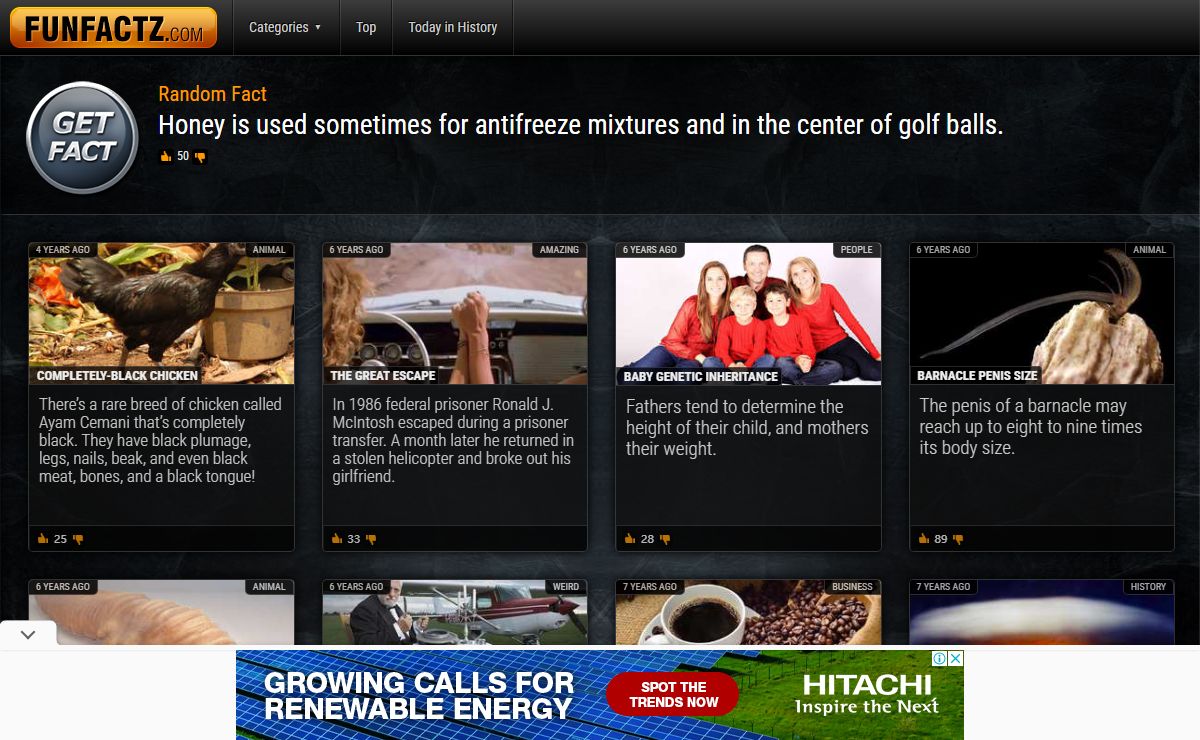Open the black chicken photo thumbnail
Image resolution: width=1200 pixels, height=740 pixels.
tap(162, 313)
